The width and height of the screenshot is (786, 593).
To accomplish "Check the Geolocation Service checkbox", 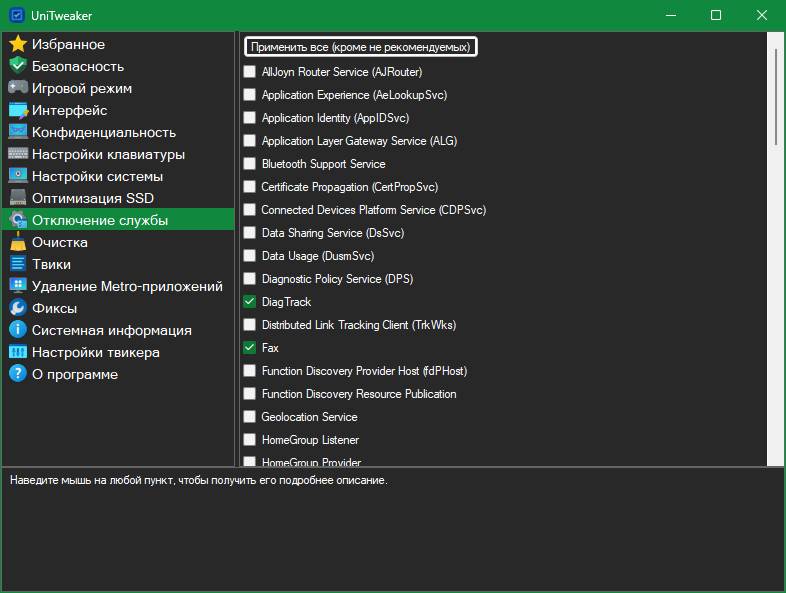I will (250, 417).
